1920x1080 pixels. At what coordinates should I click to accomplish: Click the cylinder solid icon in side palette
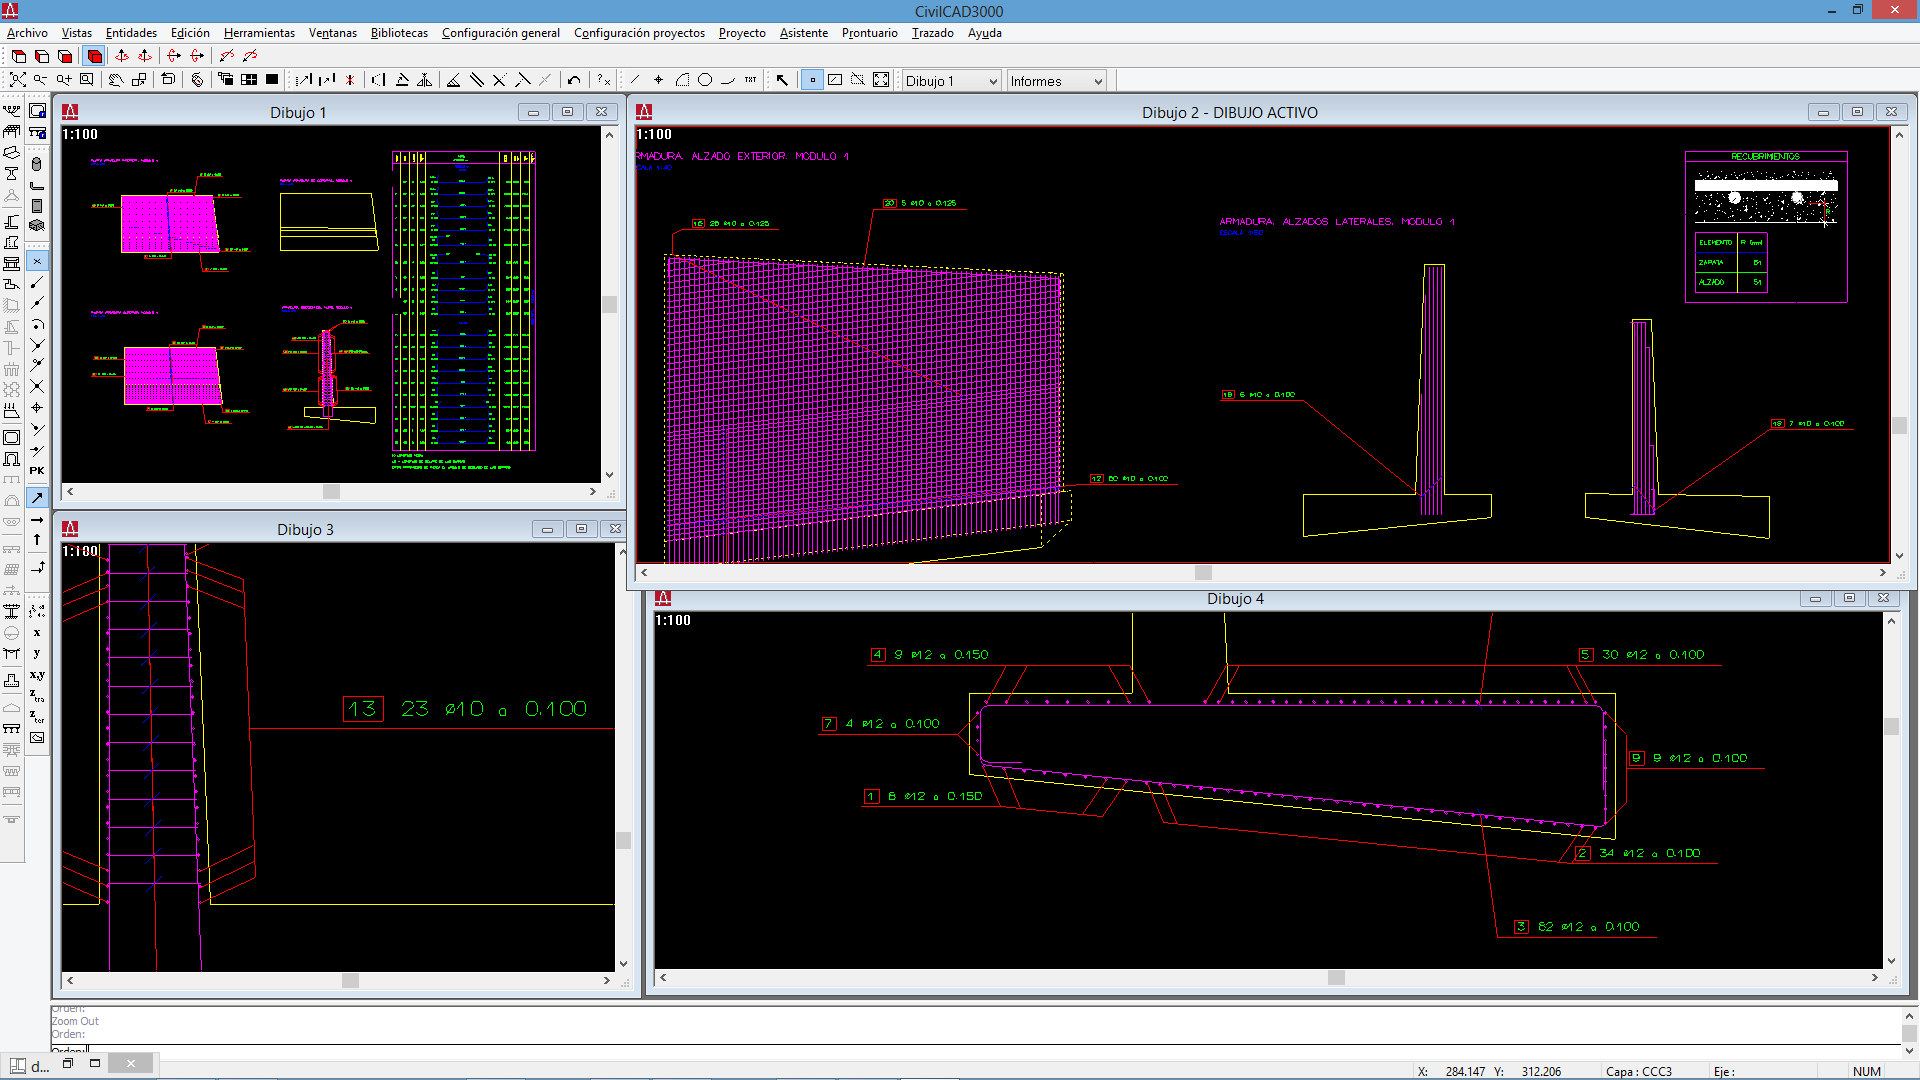click(37, 164)
